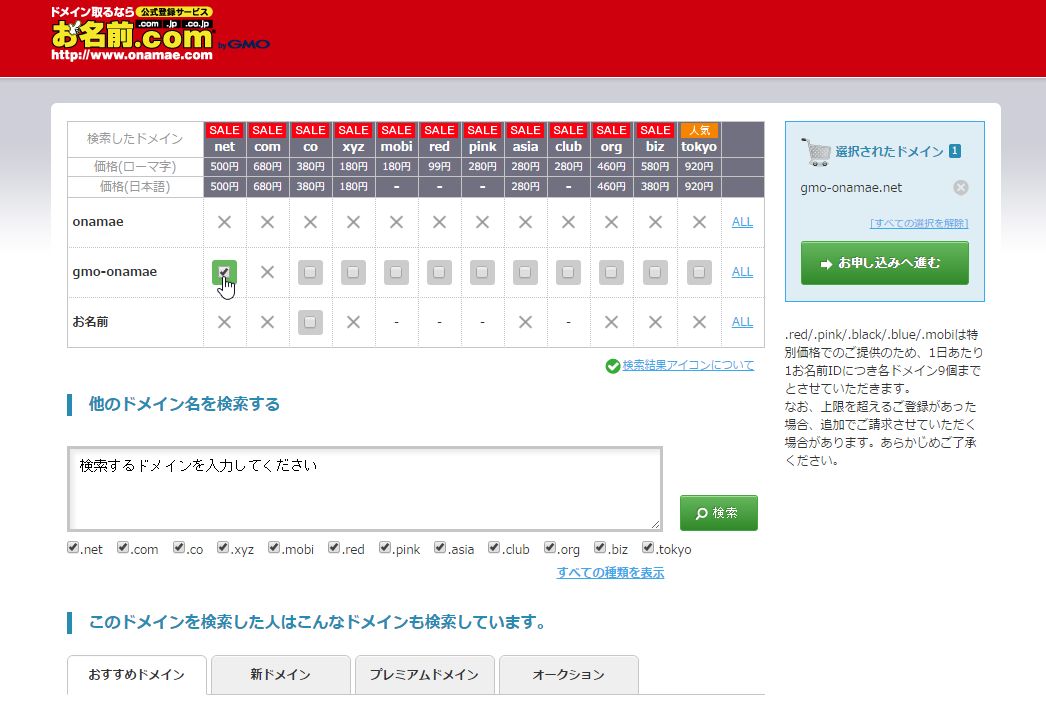The height and width of the screenshot is (703, 1046).
Task: Click the お名前.com logo
Action: [x=133, y=33]
